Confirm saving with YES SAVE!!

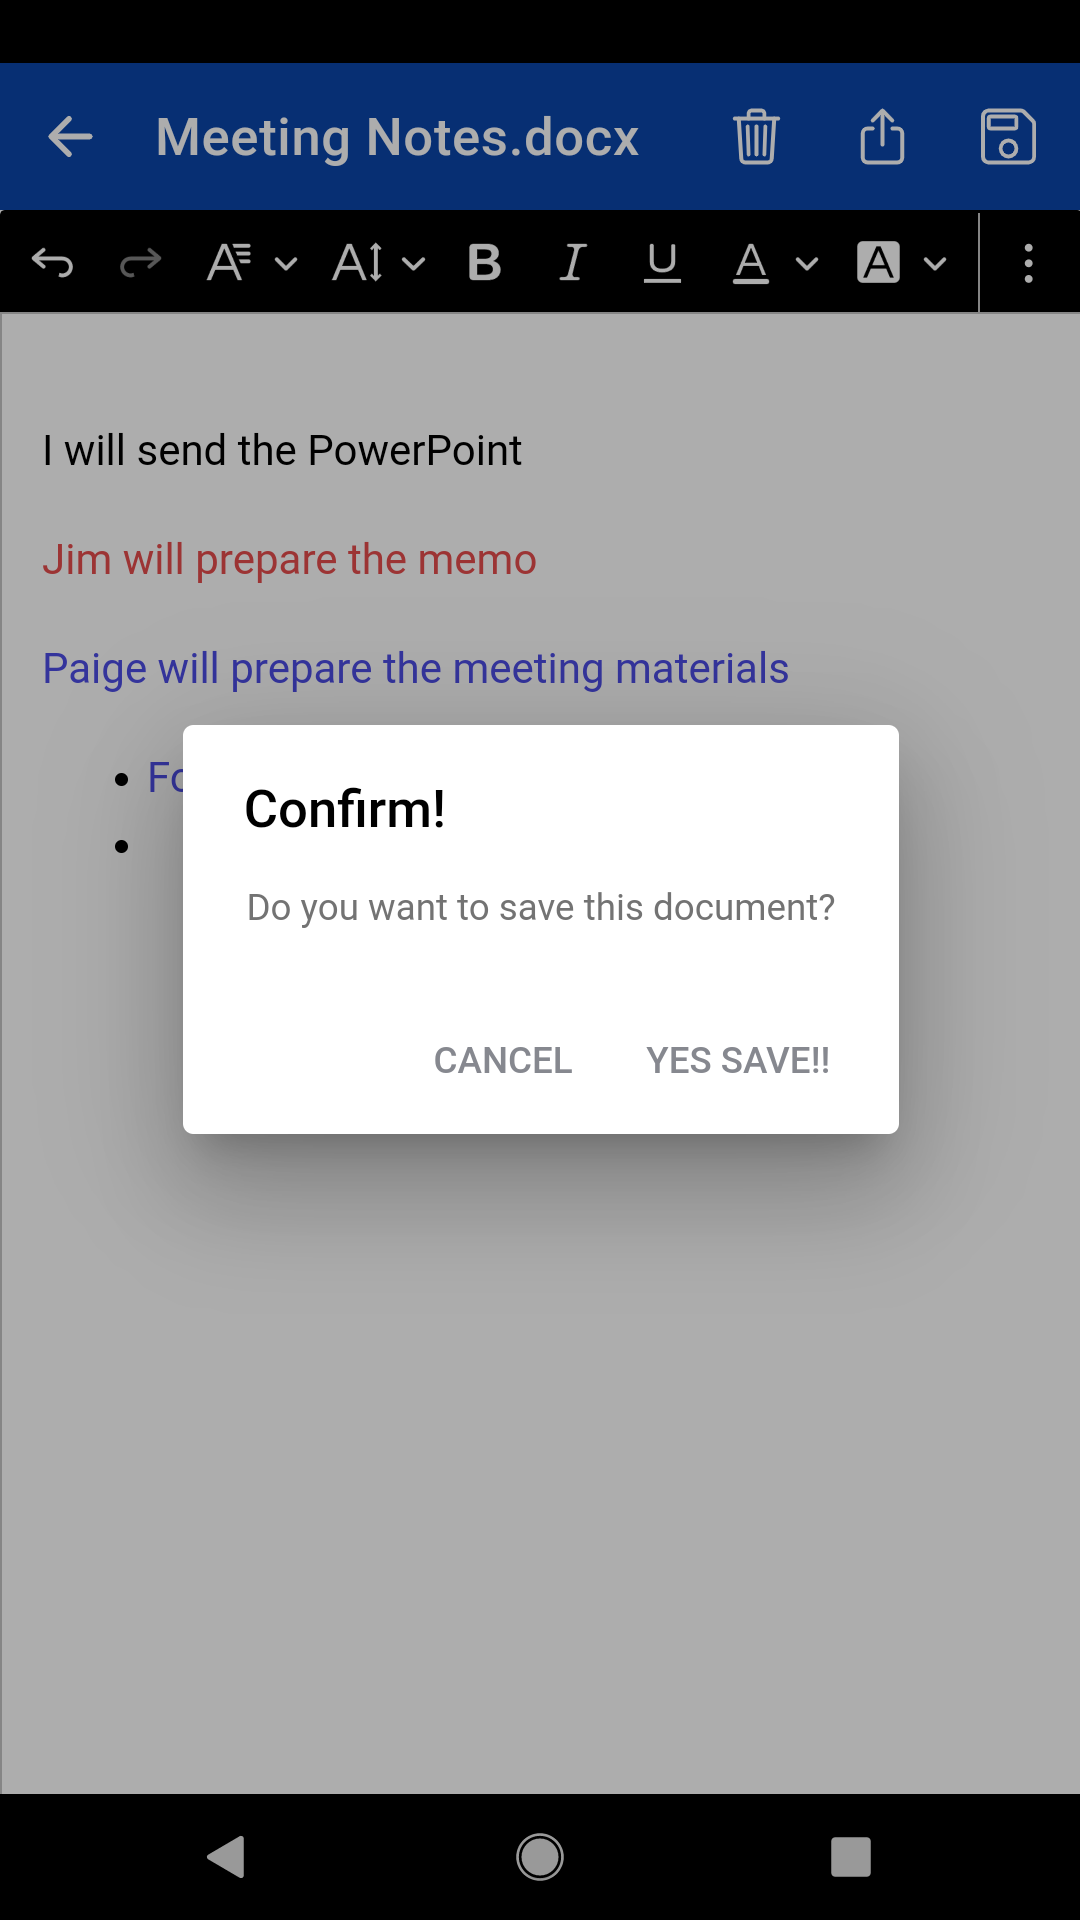739,1060
